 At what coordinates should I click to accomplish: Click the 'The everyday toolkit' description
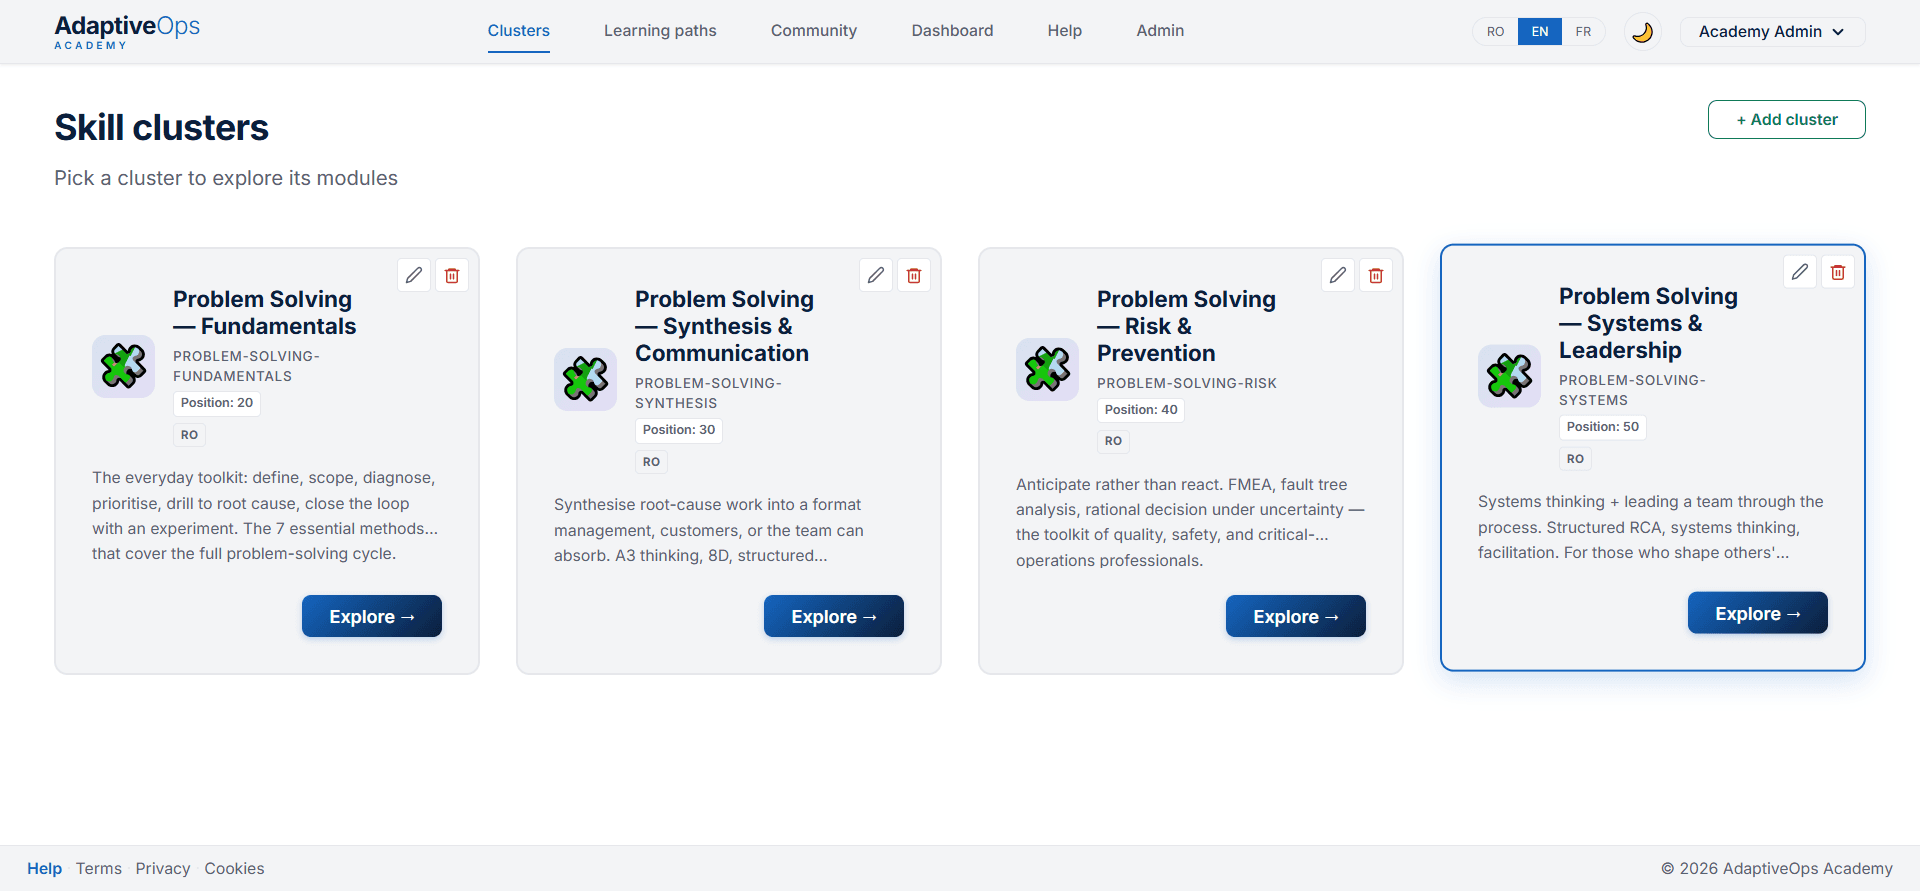pos(265,516)
